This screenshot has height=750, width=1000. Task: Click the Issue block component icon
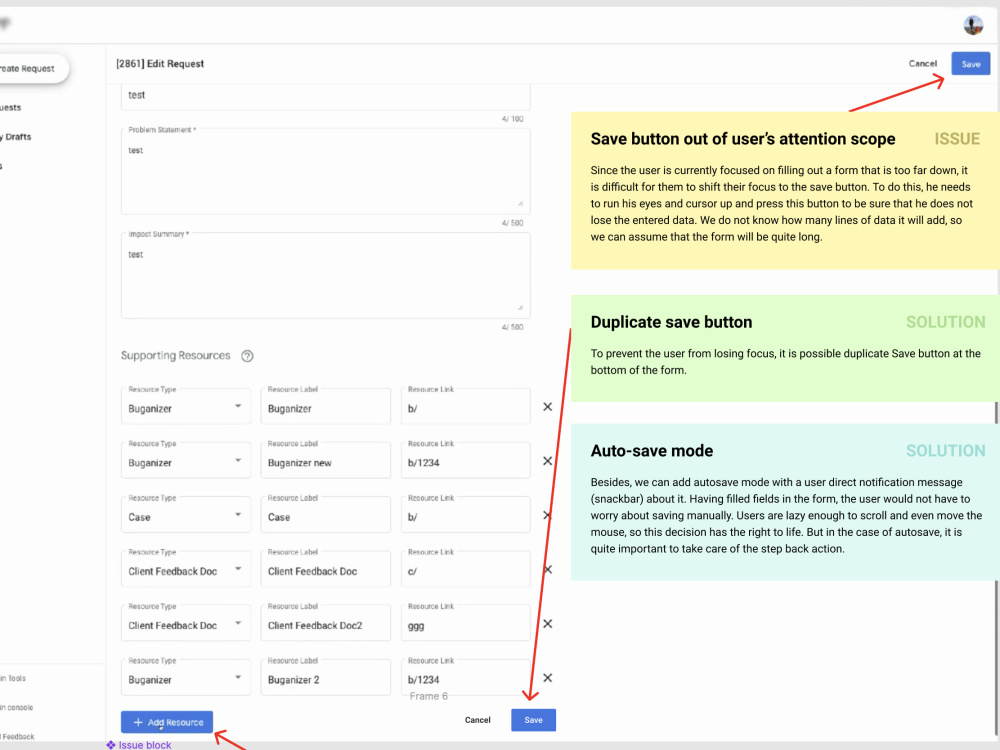click(x=111, y=745)
